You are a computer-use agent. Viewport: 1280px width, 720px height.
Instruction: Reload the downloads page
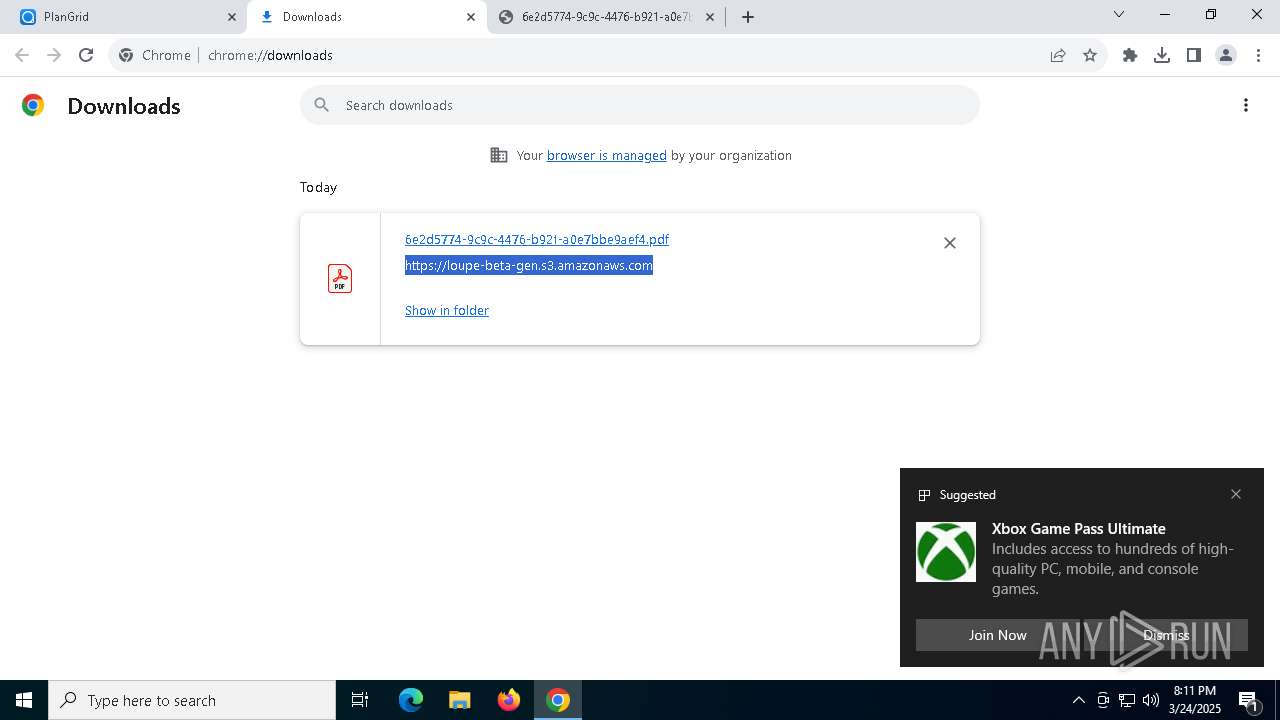pyautogui.click(x=86, y=55)
